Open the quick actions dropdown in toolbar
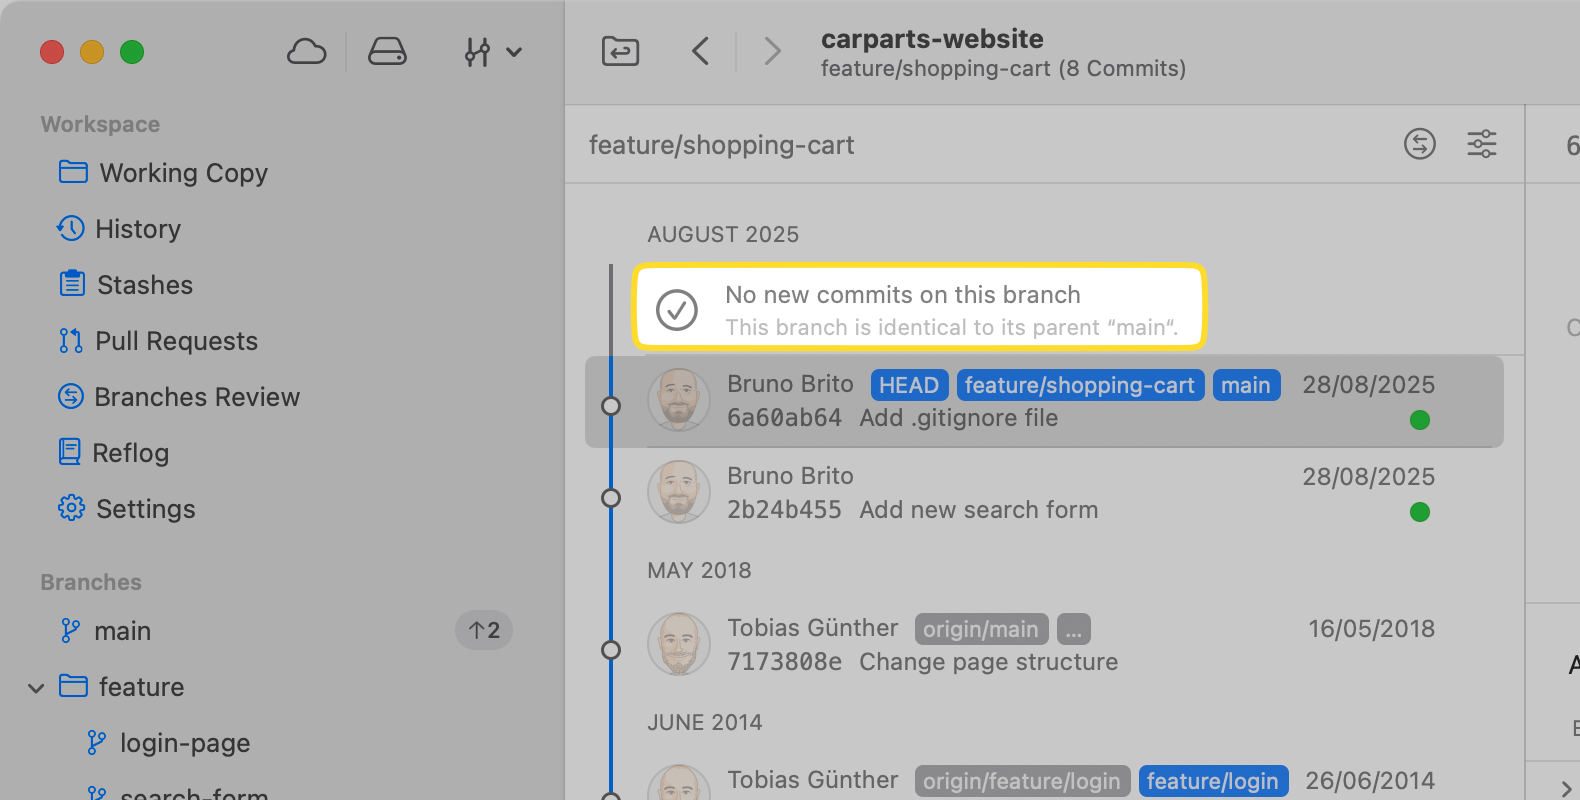1580x800 pixels. pos(492,52)
